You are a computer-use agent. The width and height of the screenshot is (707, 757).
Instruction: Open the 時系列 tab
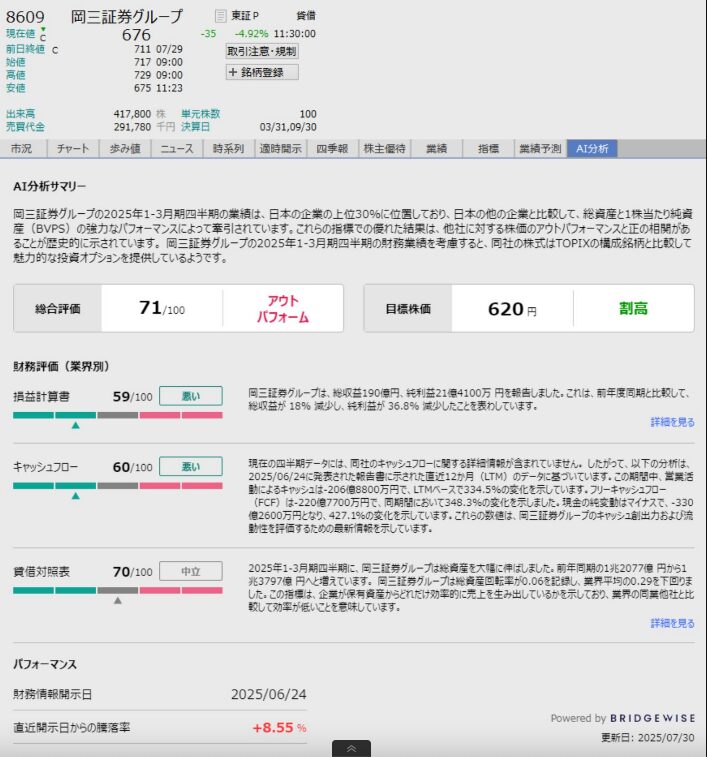[x=228, y=149]
